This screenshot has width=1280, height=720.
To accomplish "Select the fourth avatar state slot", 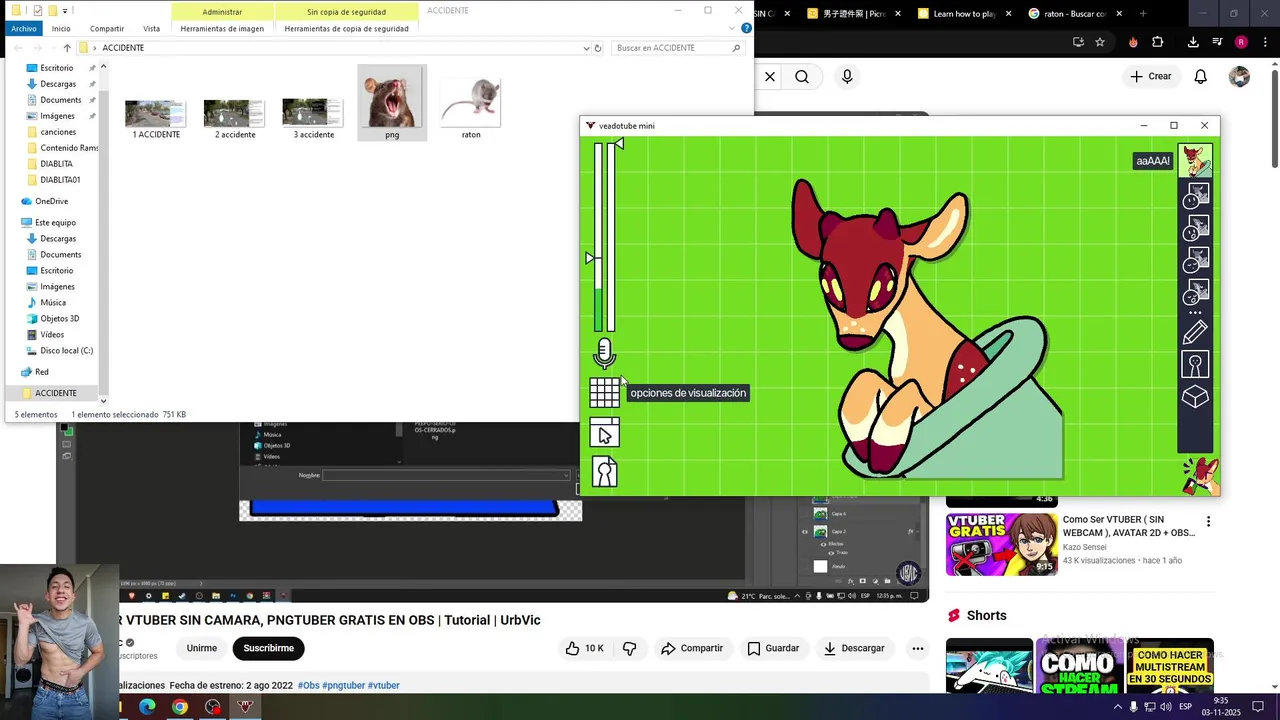I will 1196,261.
